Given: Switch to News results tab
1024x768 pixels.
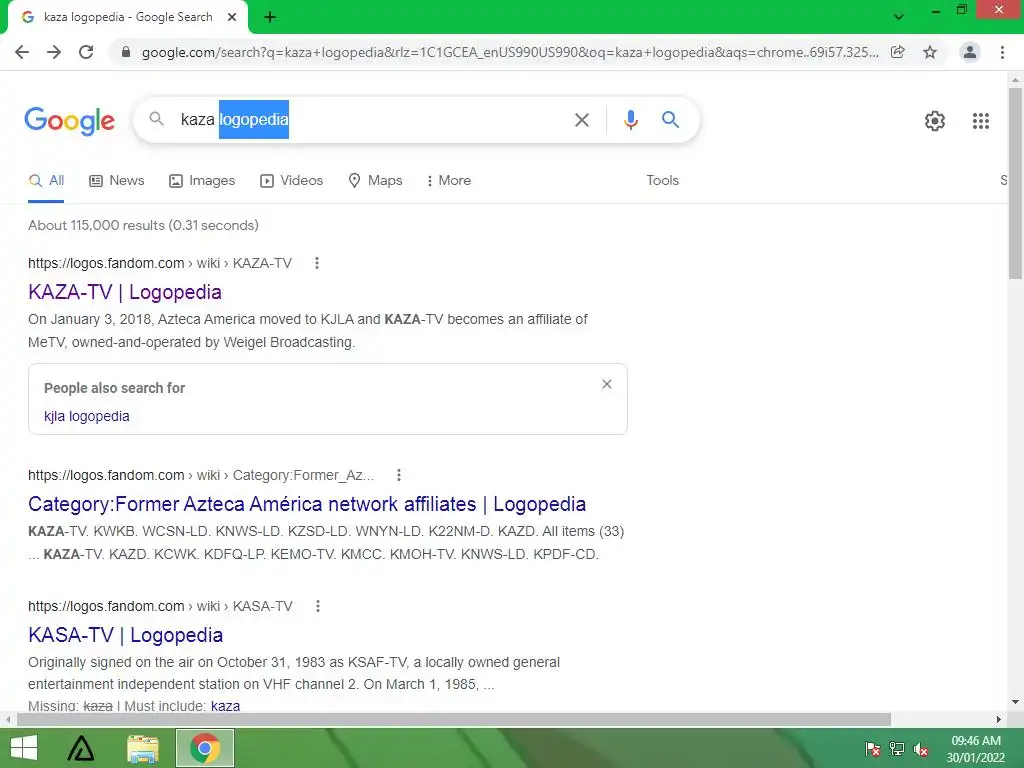Looking at the screenshot, I should pos(116,181).
